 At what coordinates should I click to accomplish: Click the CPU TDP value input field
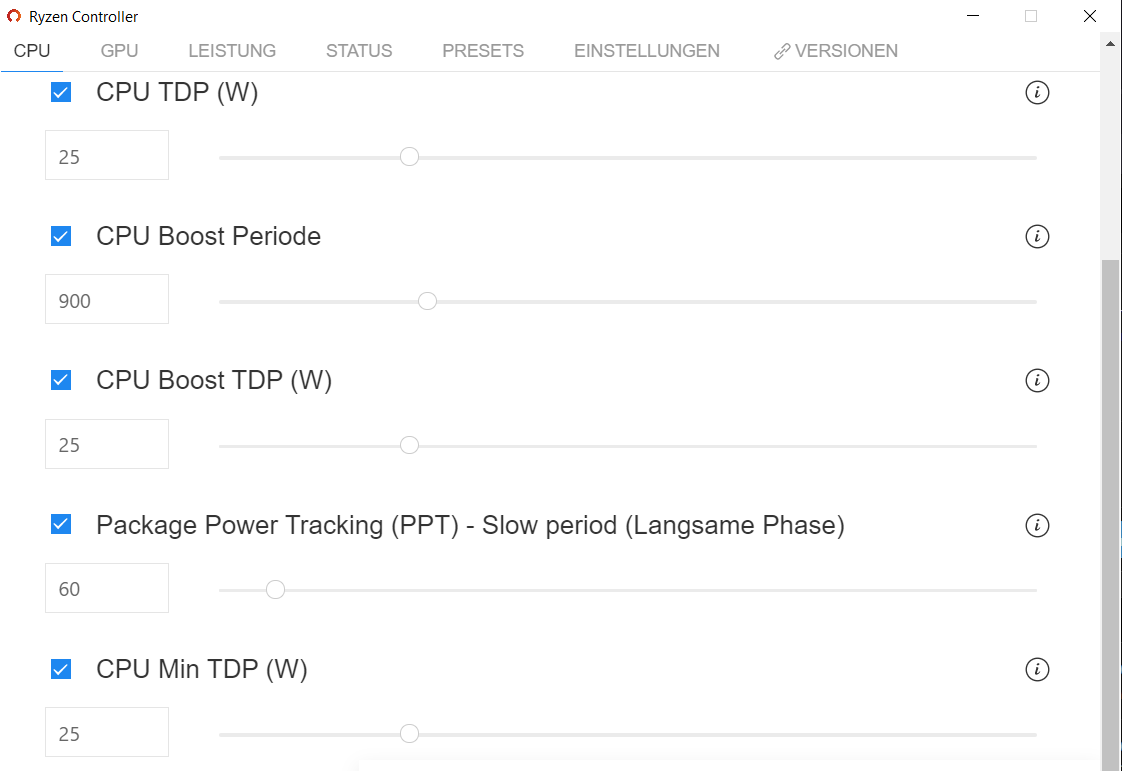(107, 156)
